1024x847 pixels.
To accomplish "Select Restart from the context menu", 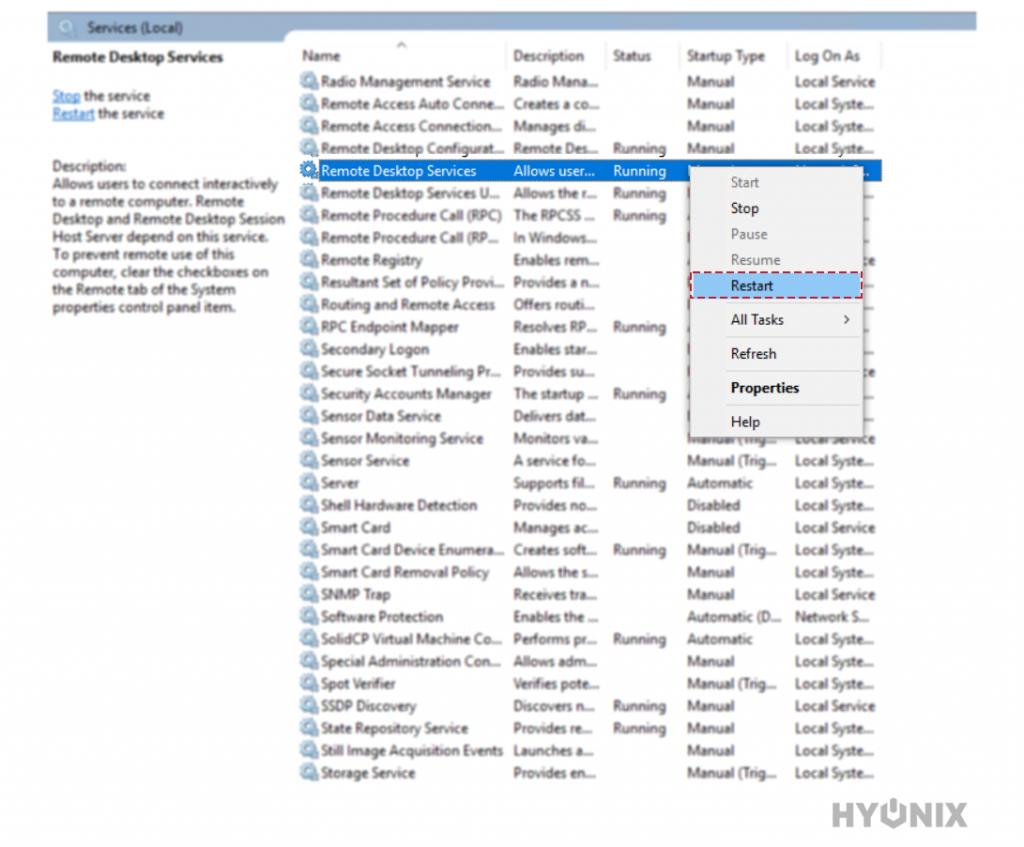I will (x=751, y=285).
